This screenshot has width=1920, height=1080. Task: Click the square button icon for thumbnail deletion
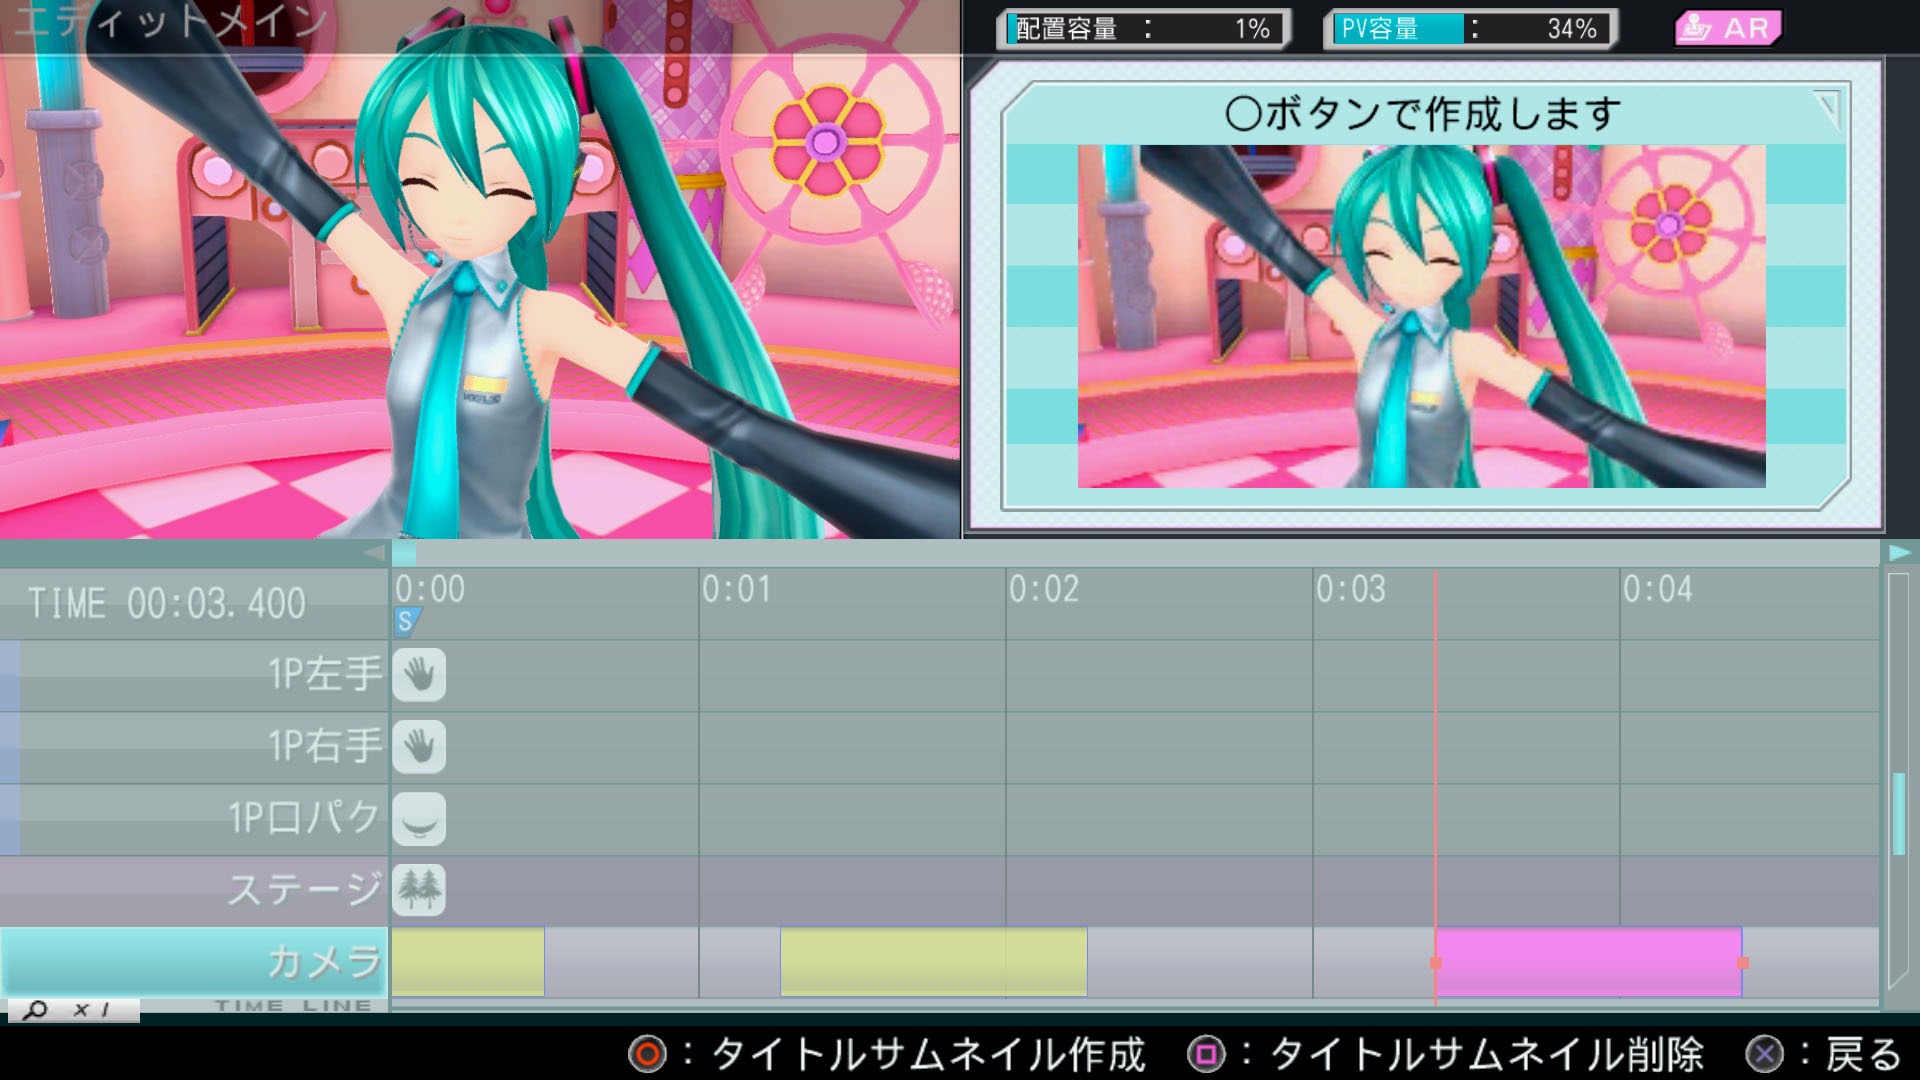[1206, 1054]
